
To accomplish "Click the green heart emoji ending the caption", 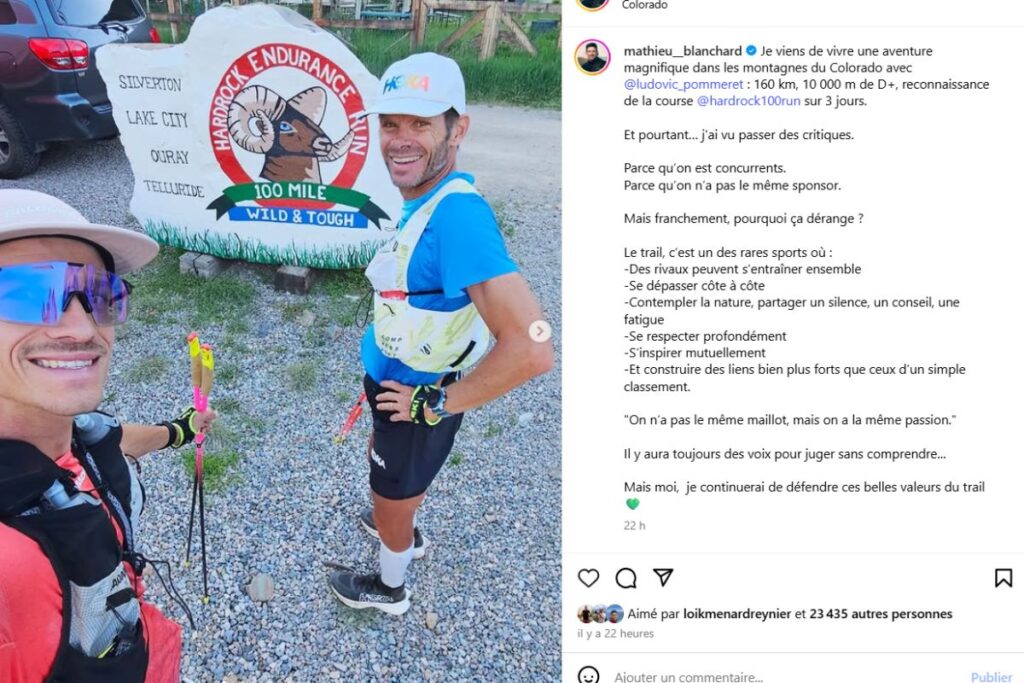I will coord(632,504).
